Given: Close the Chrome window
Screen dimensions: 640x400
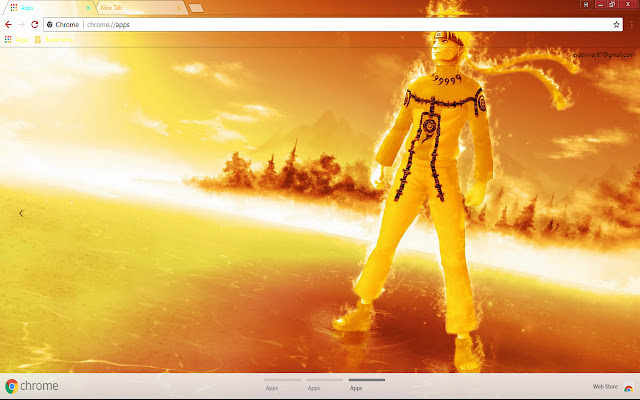Looking at the screenshot, I should [x=628, y=4].
